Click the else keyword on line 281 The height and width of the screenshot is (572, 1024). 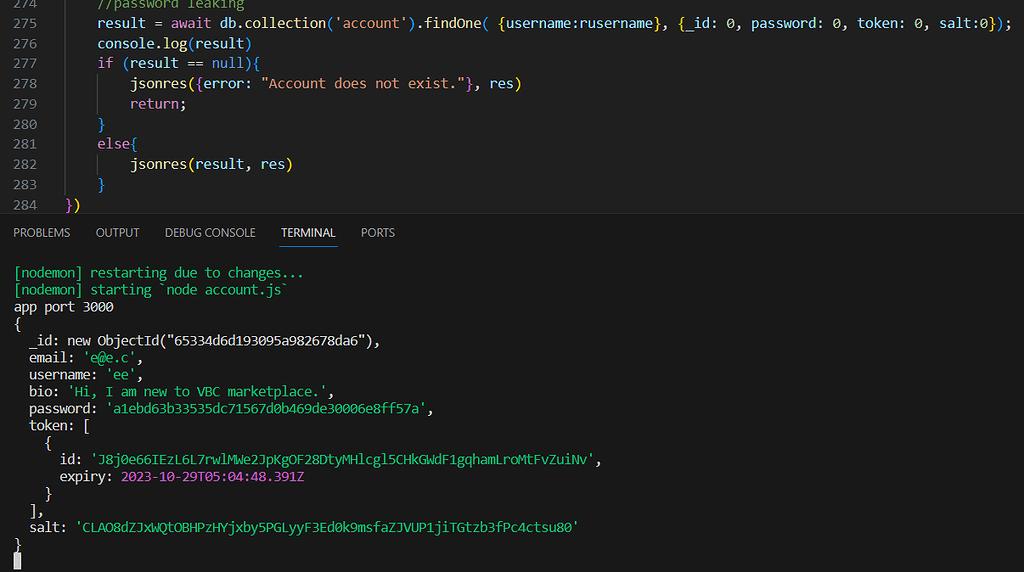113,144
